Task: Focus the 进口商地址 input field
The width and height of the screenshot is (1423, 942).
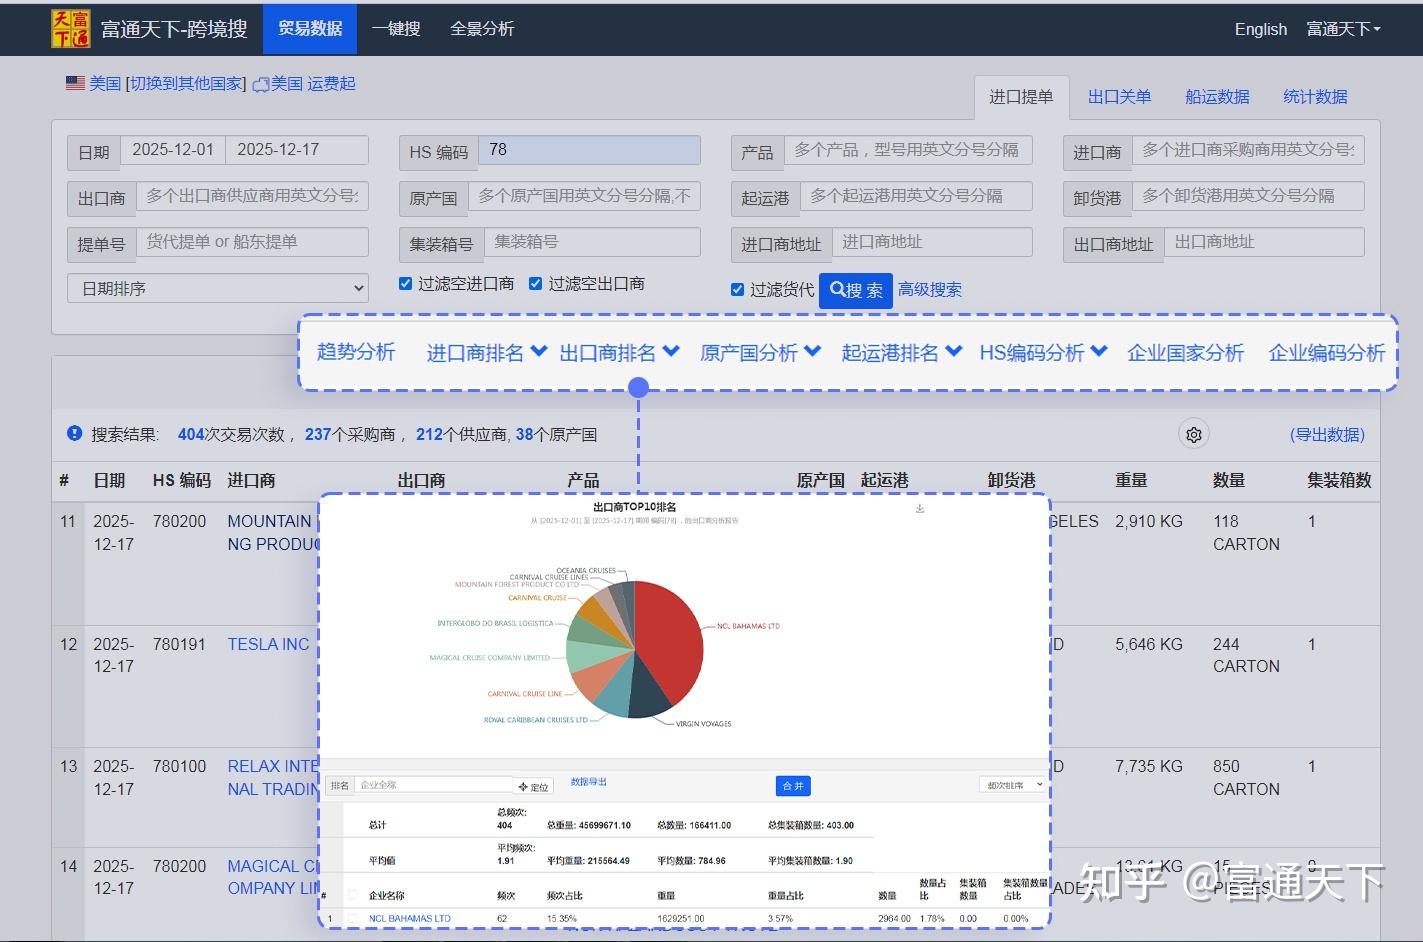Action: (x=932, y=242)
